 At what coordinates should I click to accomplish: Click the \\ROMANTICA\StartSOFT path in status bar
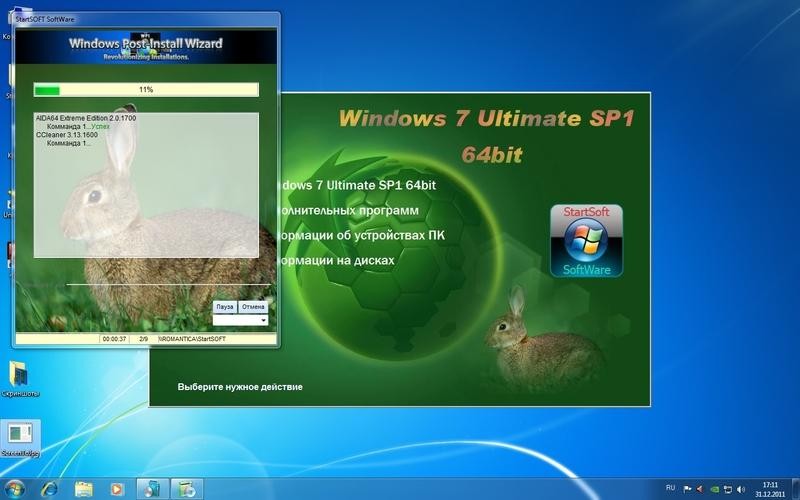(x=192, y=339)
